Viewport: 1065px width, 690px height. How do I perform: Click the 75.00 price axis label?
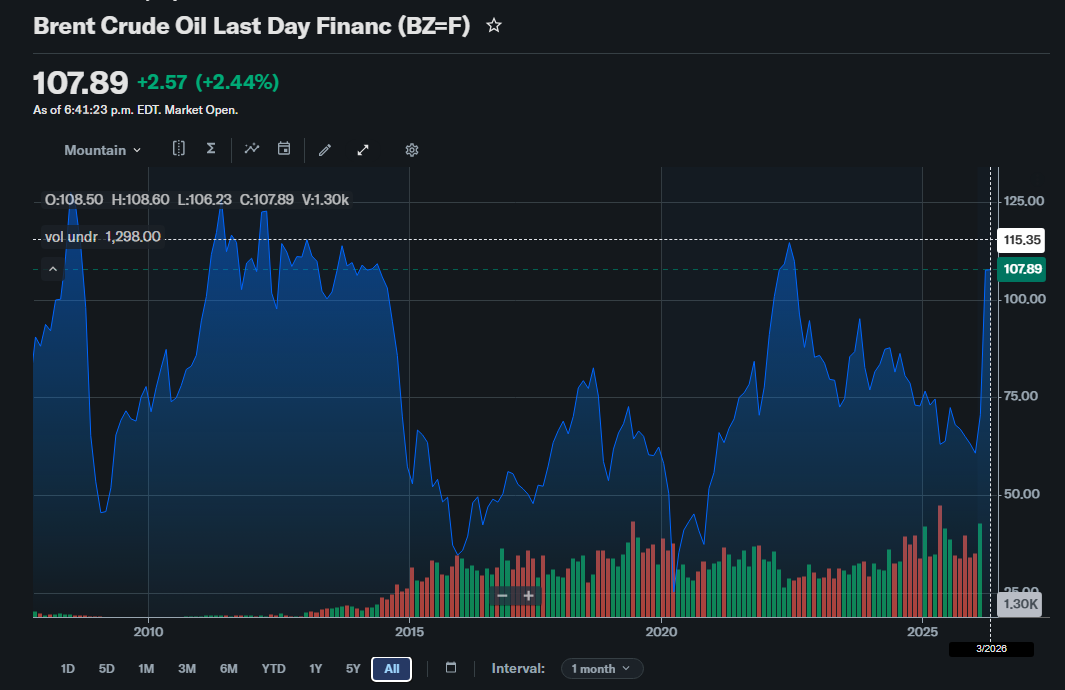click(1021, 396)
